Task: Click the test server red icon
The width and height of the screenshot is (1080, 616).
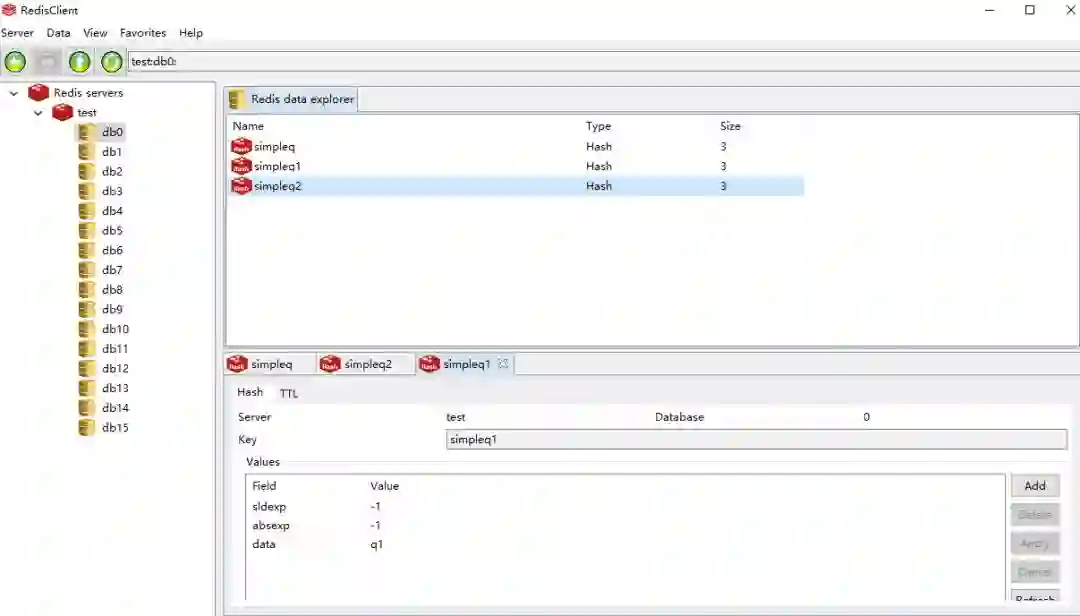Action: pos(63,112)
